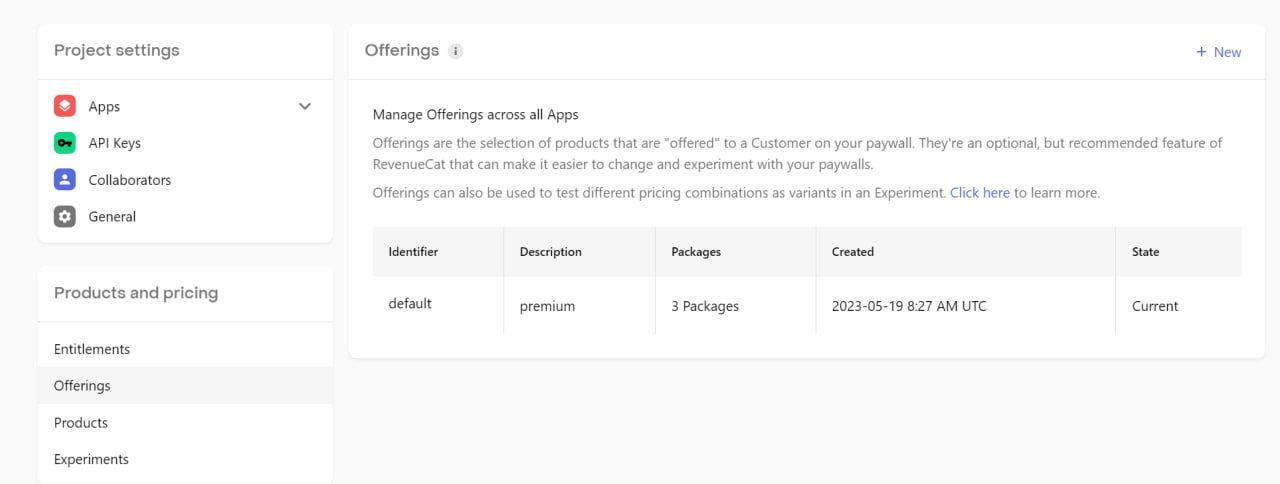Click the red Apps layers icon

(65, 106)
